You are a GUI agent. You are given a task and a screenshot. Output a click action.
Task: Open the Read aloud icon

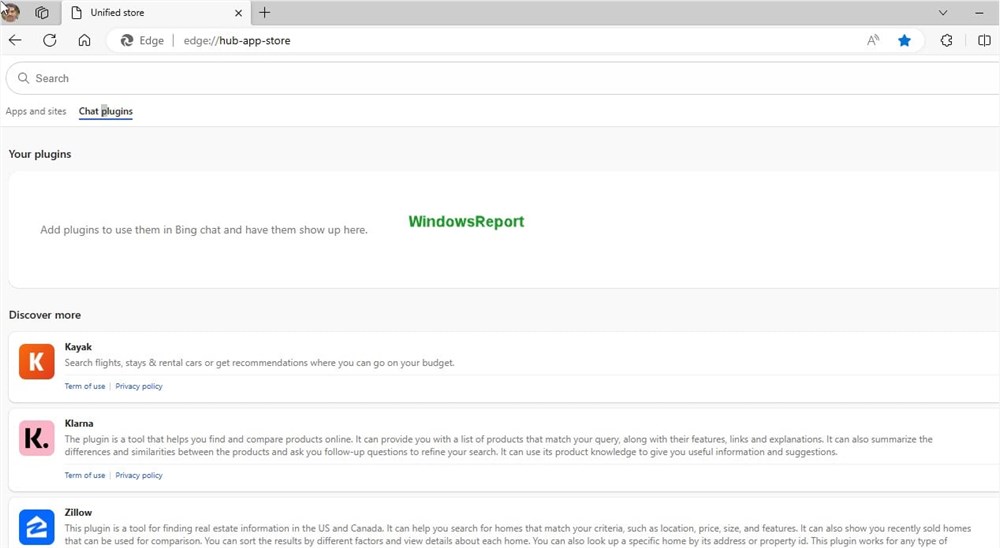coord(873,41)
